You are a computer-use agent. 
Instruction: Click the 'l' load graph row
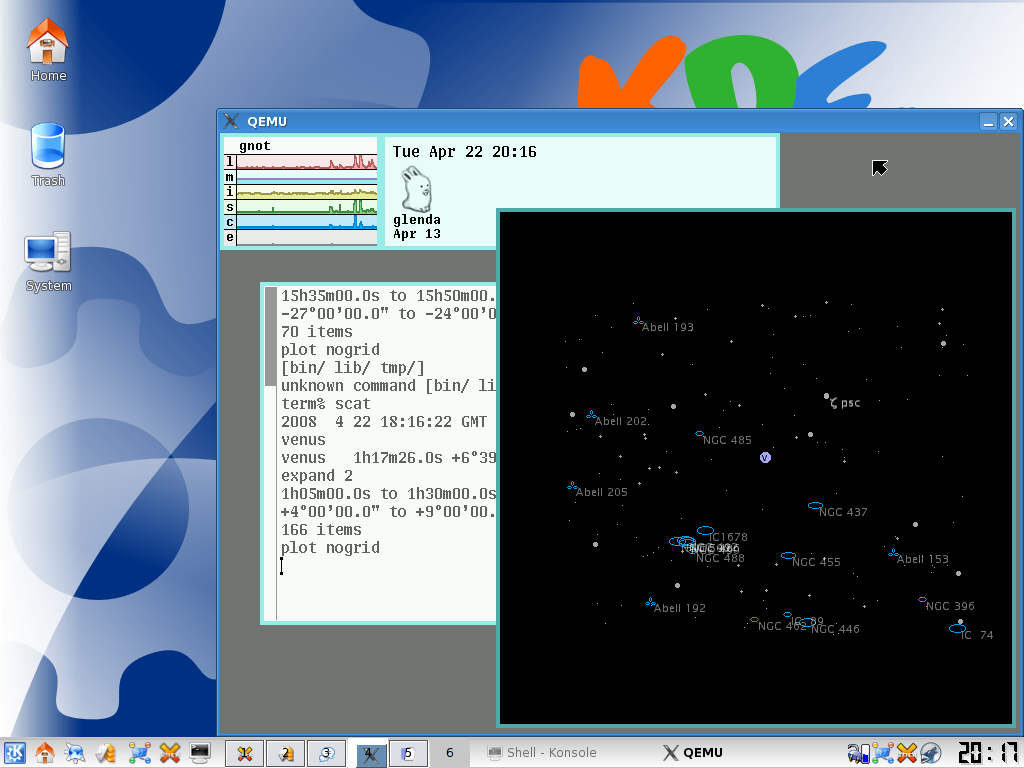point(301,162)
